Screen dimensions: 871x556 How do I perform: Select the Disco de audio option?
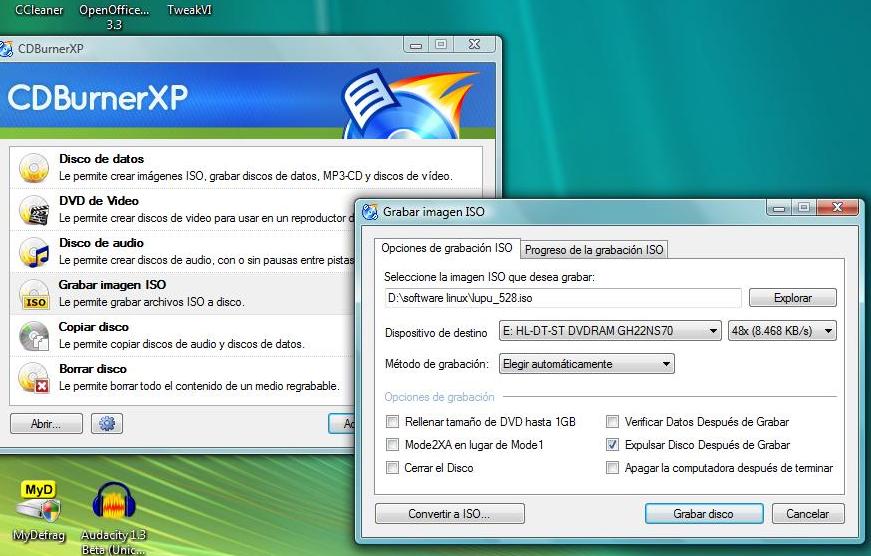pyautogui.click(x=183, y=252)
